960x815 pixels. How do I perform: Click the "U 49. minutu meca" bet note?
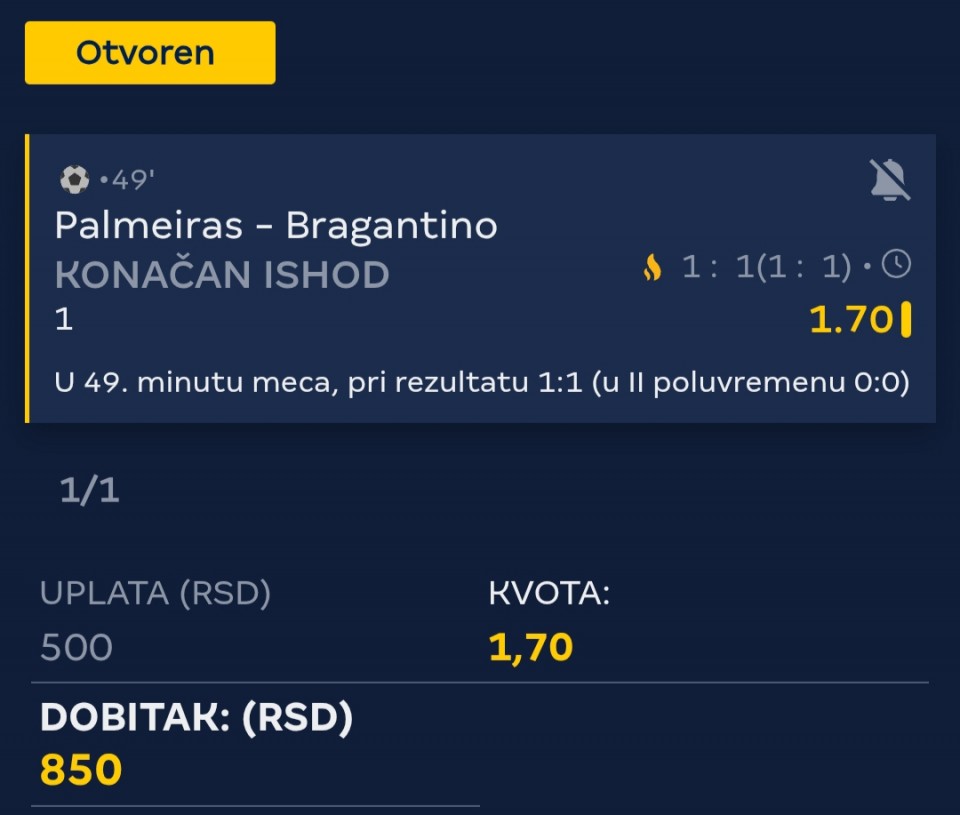(482, 384)
